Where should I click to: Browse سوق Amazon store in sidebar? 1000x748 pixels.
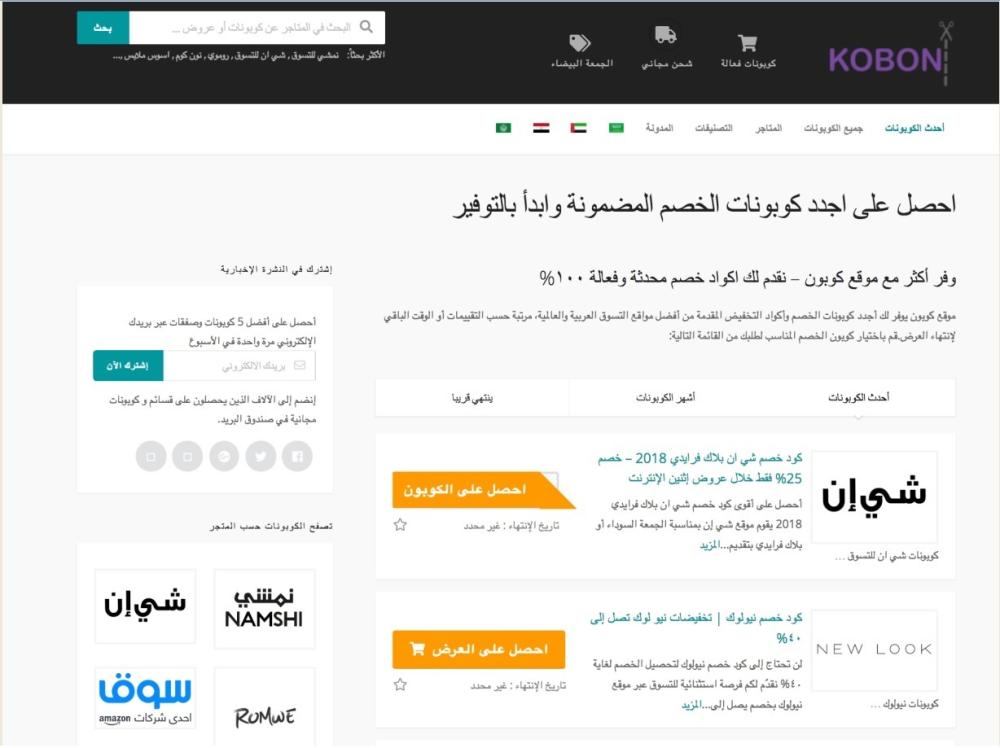click(145, 698)
